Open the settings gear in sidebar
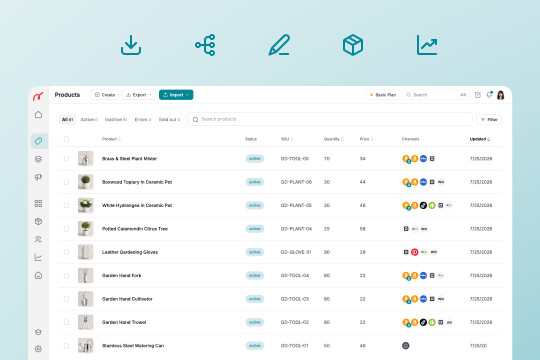Screen dimensions: 540x360 point(38,349)
